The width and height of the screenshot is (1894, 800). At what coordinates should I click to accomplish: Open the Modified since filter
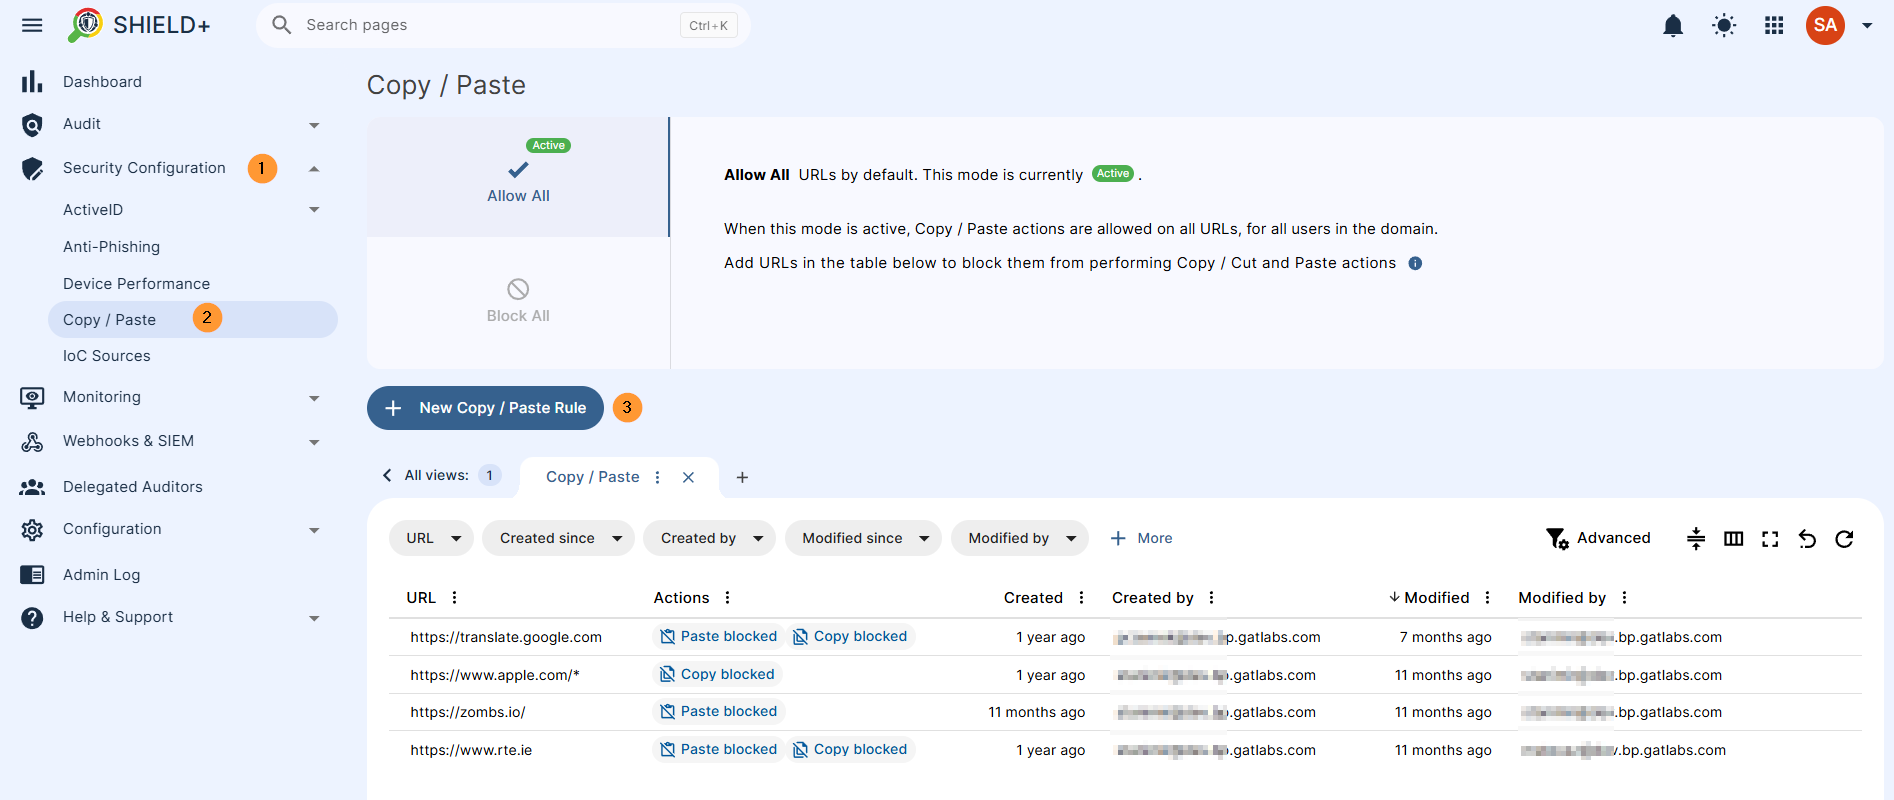863,538
